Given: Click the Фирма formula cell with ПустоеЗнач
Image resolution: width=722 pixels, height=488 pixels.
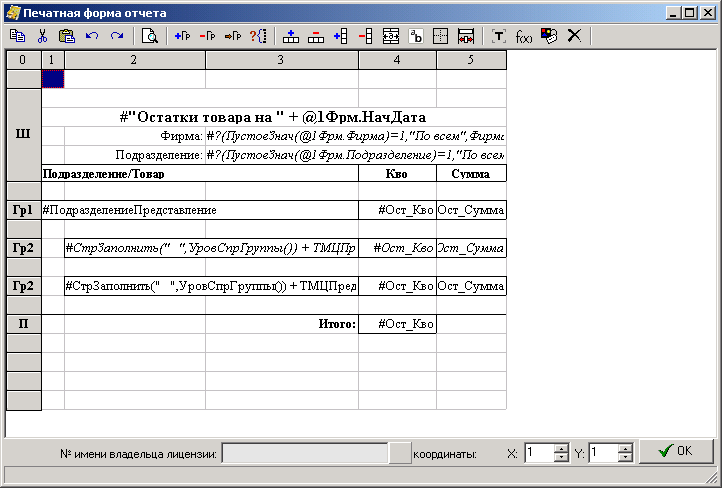Looking at the screenshot, I should (x=355, y=136).
